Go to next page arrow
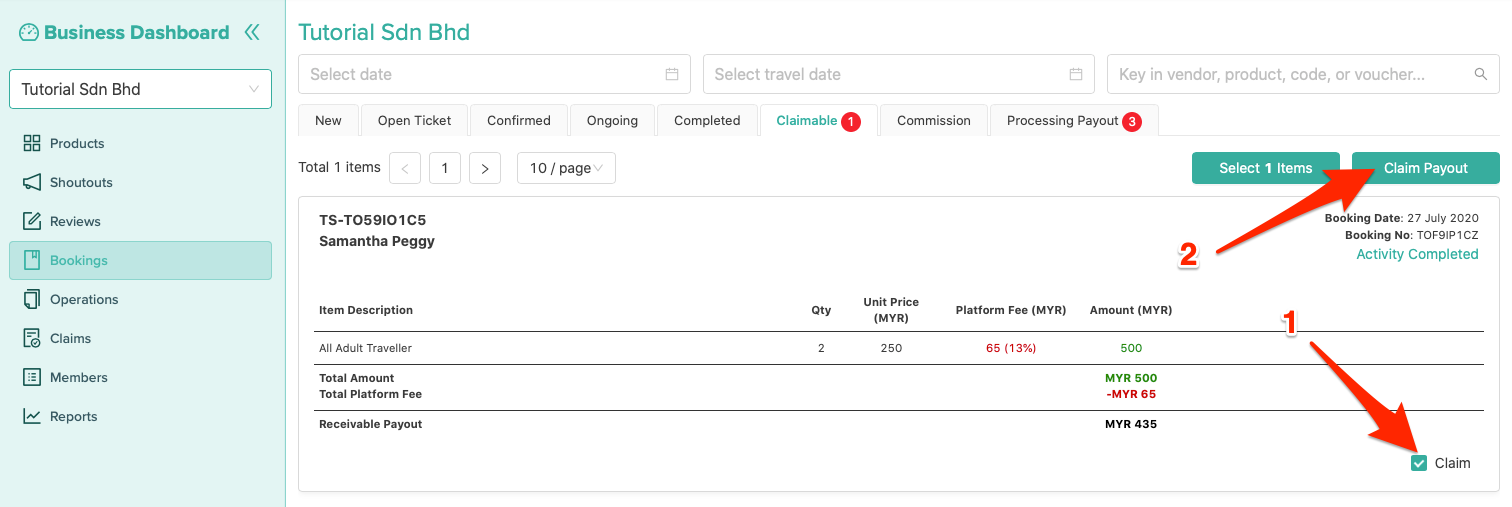The image size is (1512, 507). click(x=484, y=168)
